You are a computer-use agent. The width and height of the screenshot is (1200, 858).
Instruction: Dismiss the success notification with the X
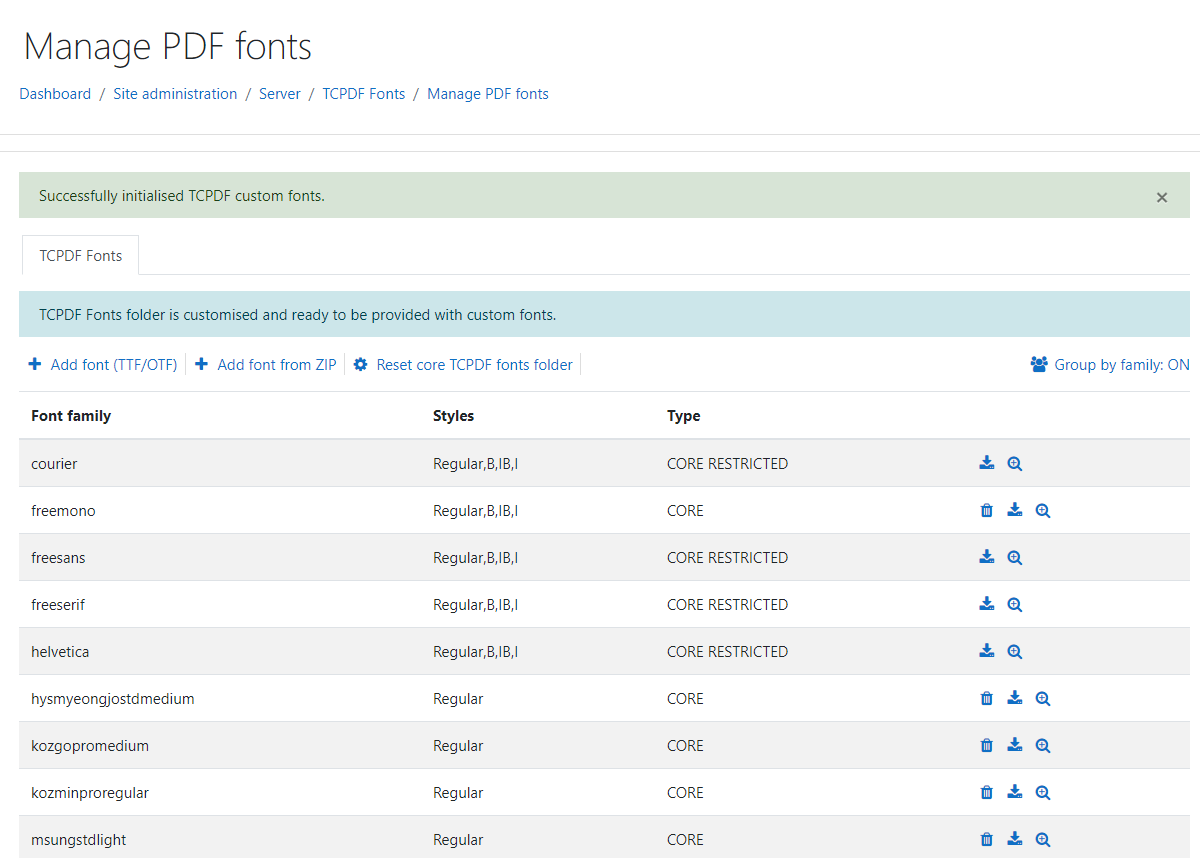(1162, 197)
